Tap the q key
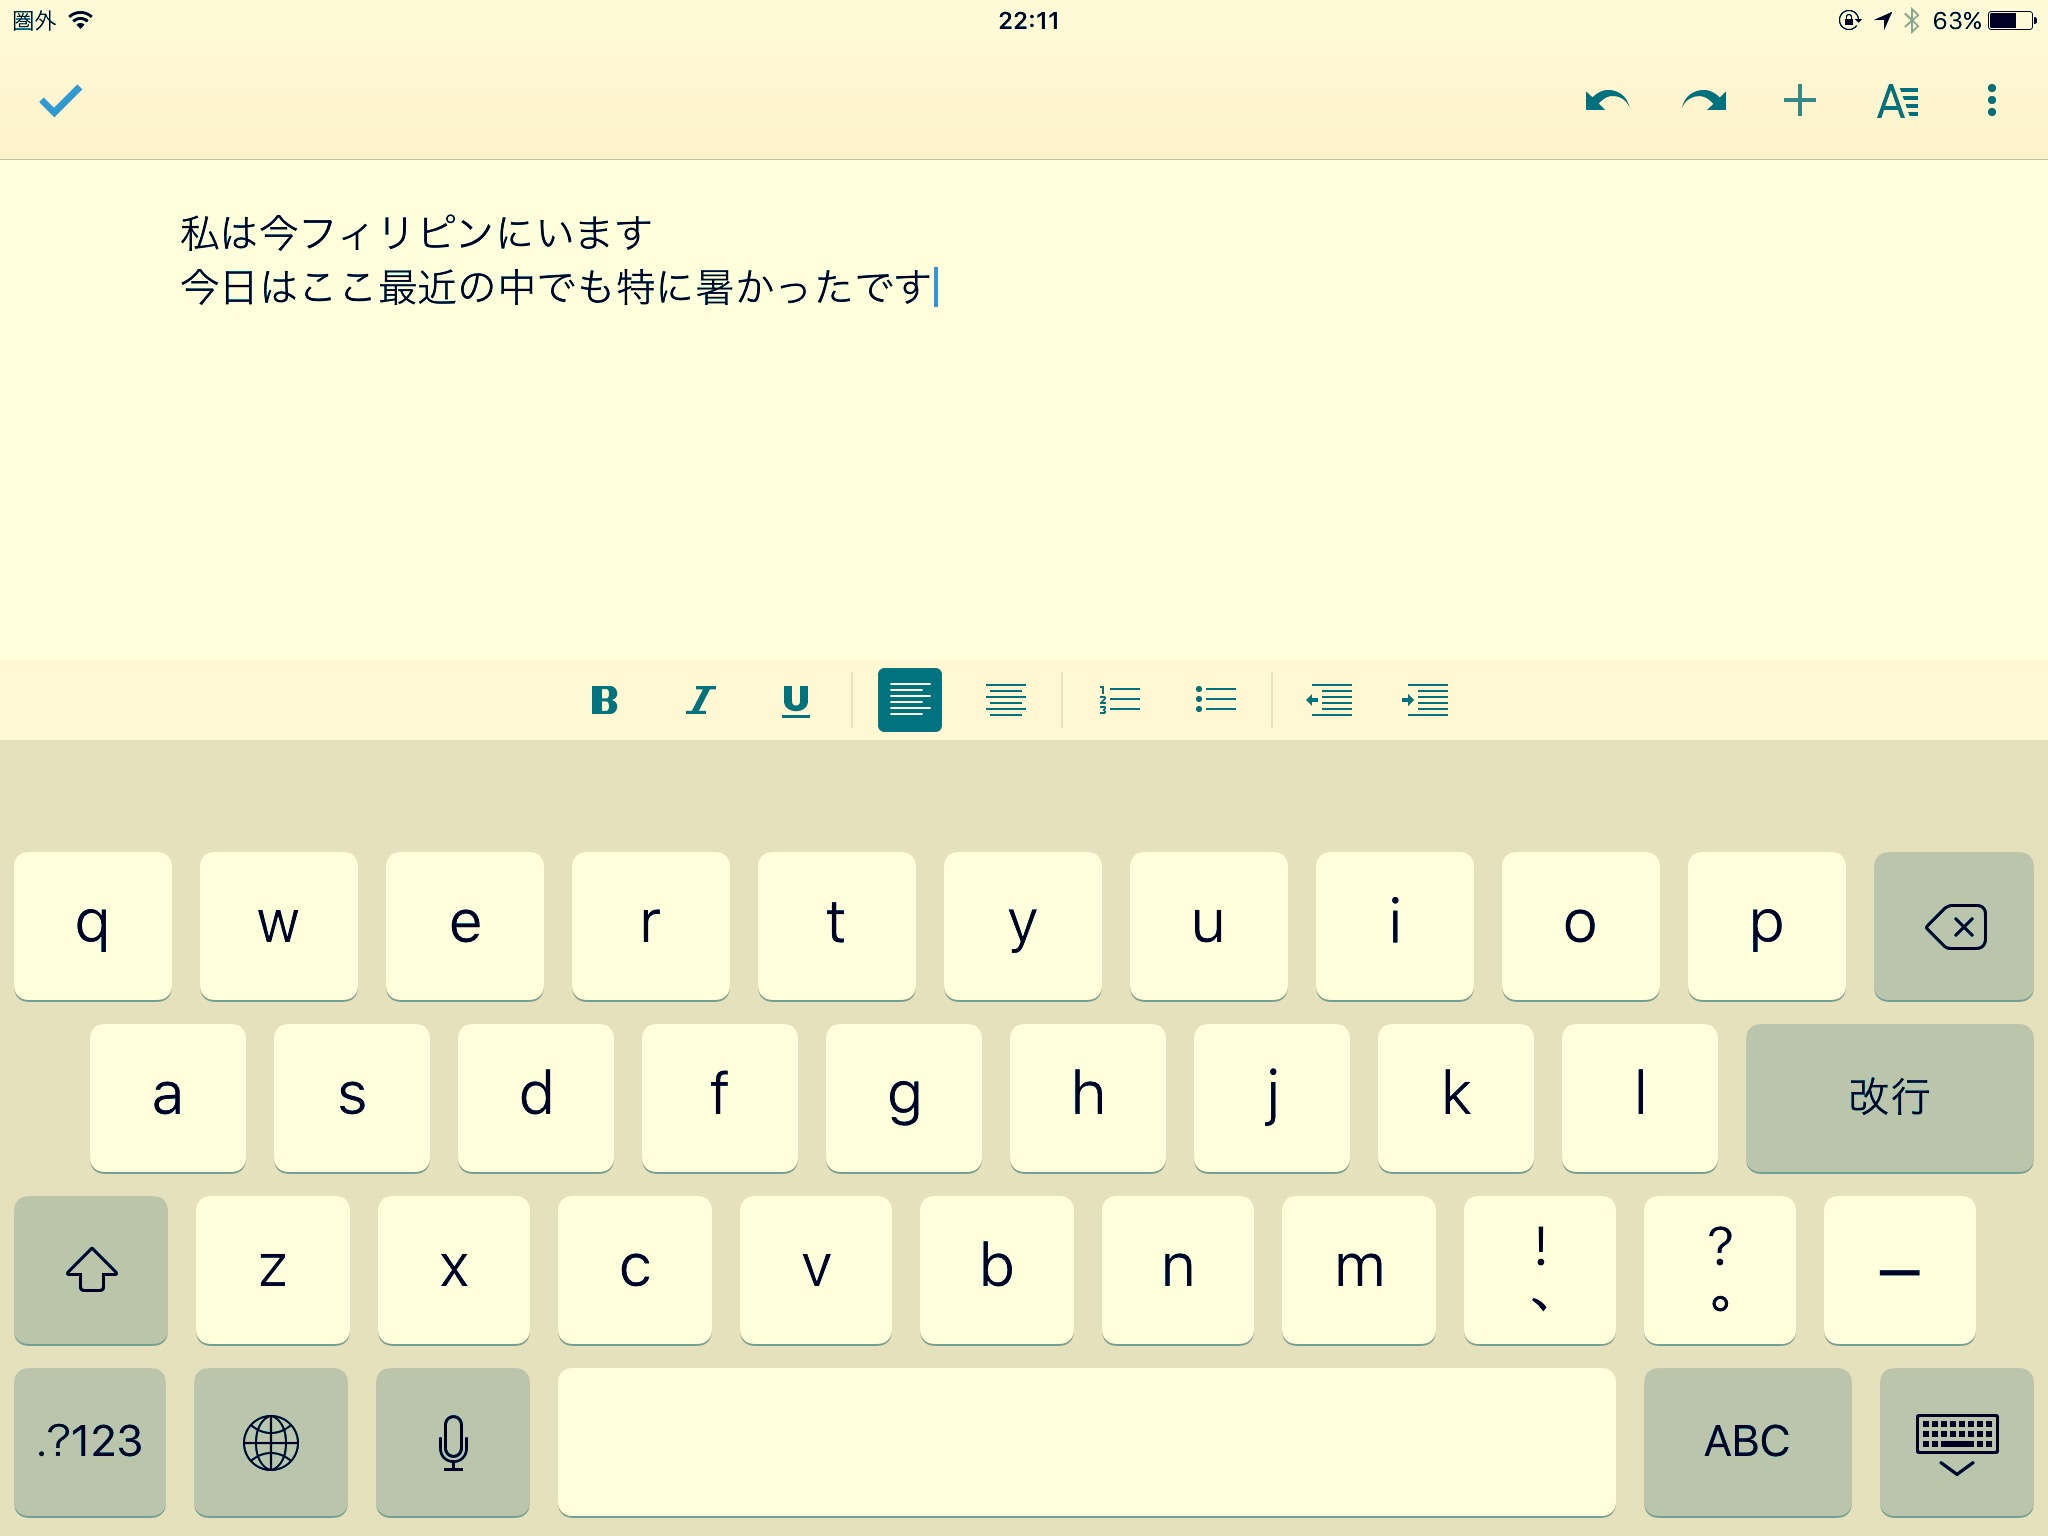 [x=93, y=926]
